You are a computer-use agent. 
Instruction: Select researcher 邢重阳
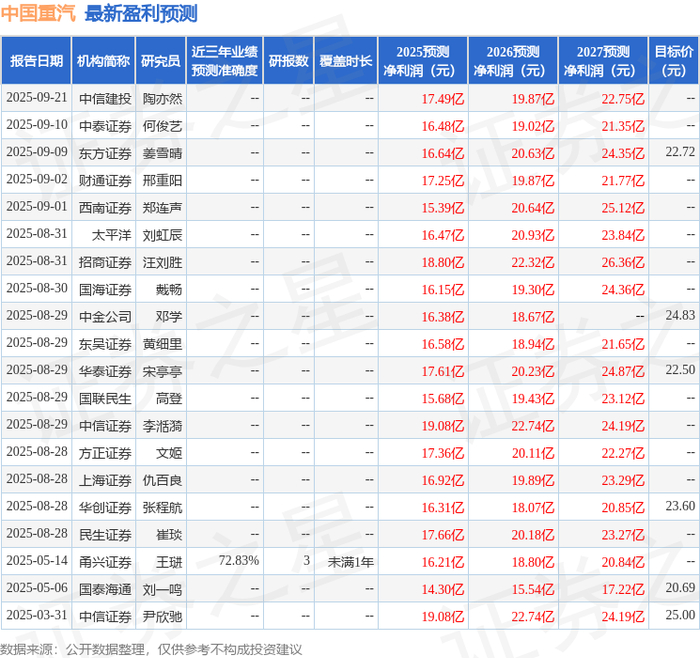162,181
